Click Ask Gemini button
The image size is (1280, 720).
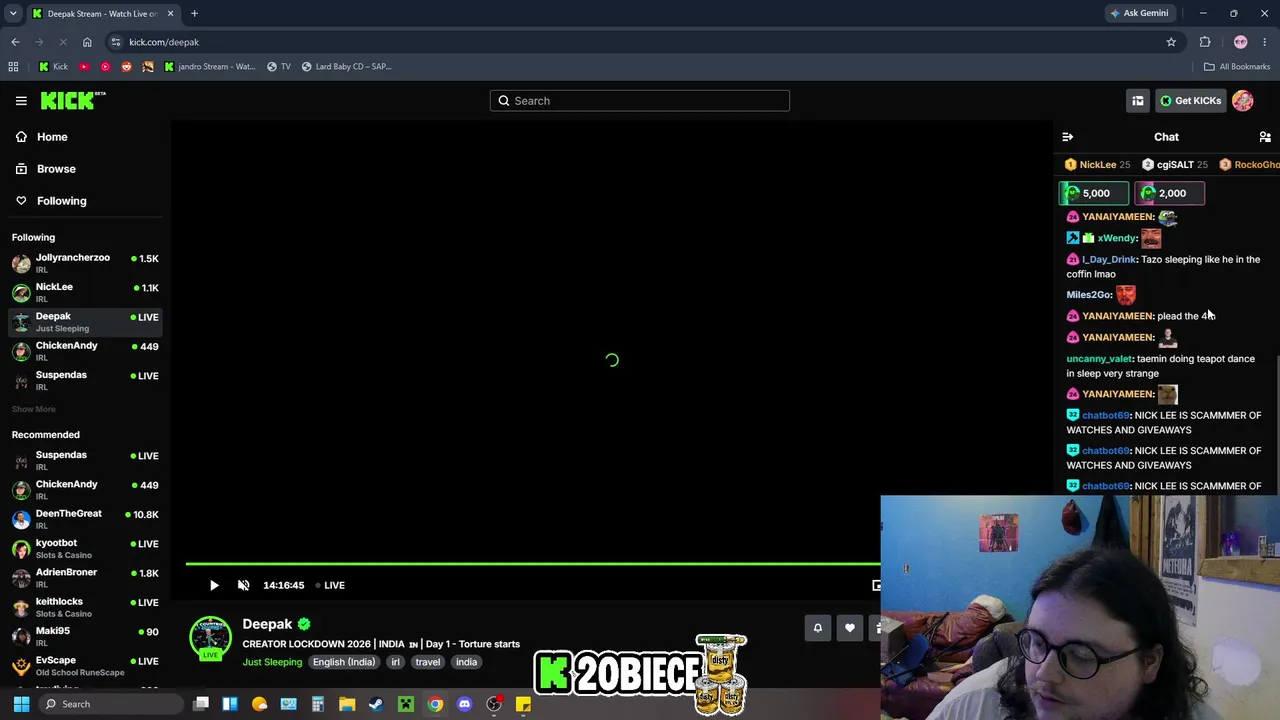(1138, 13)
